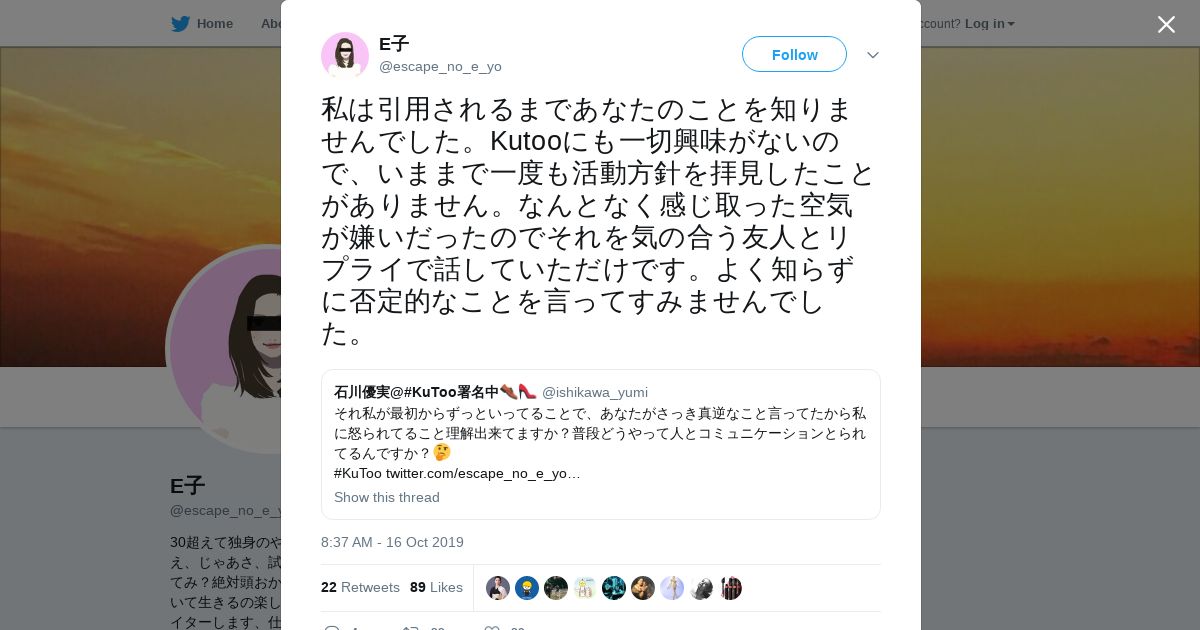
Task: Open the tweet options chevron menu
Action: click(x=873, y=55)
